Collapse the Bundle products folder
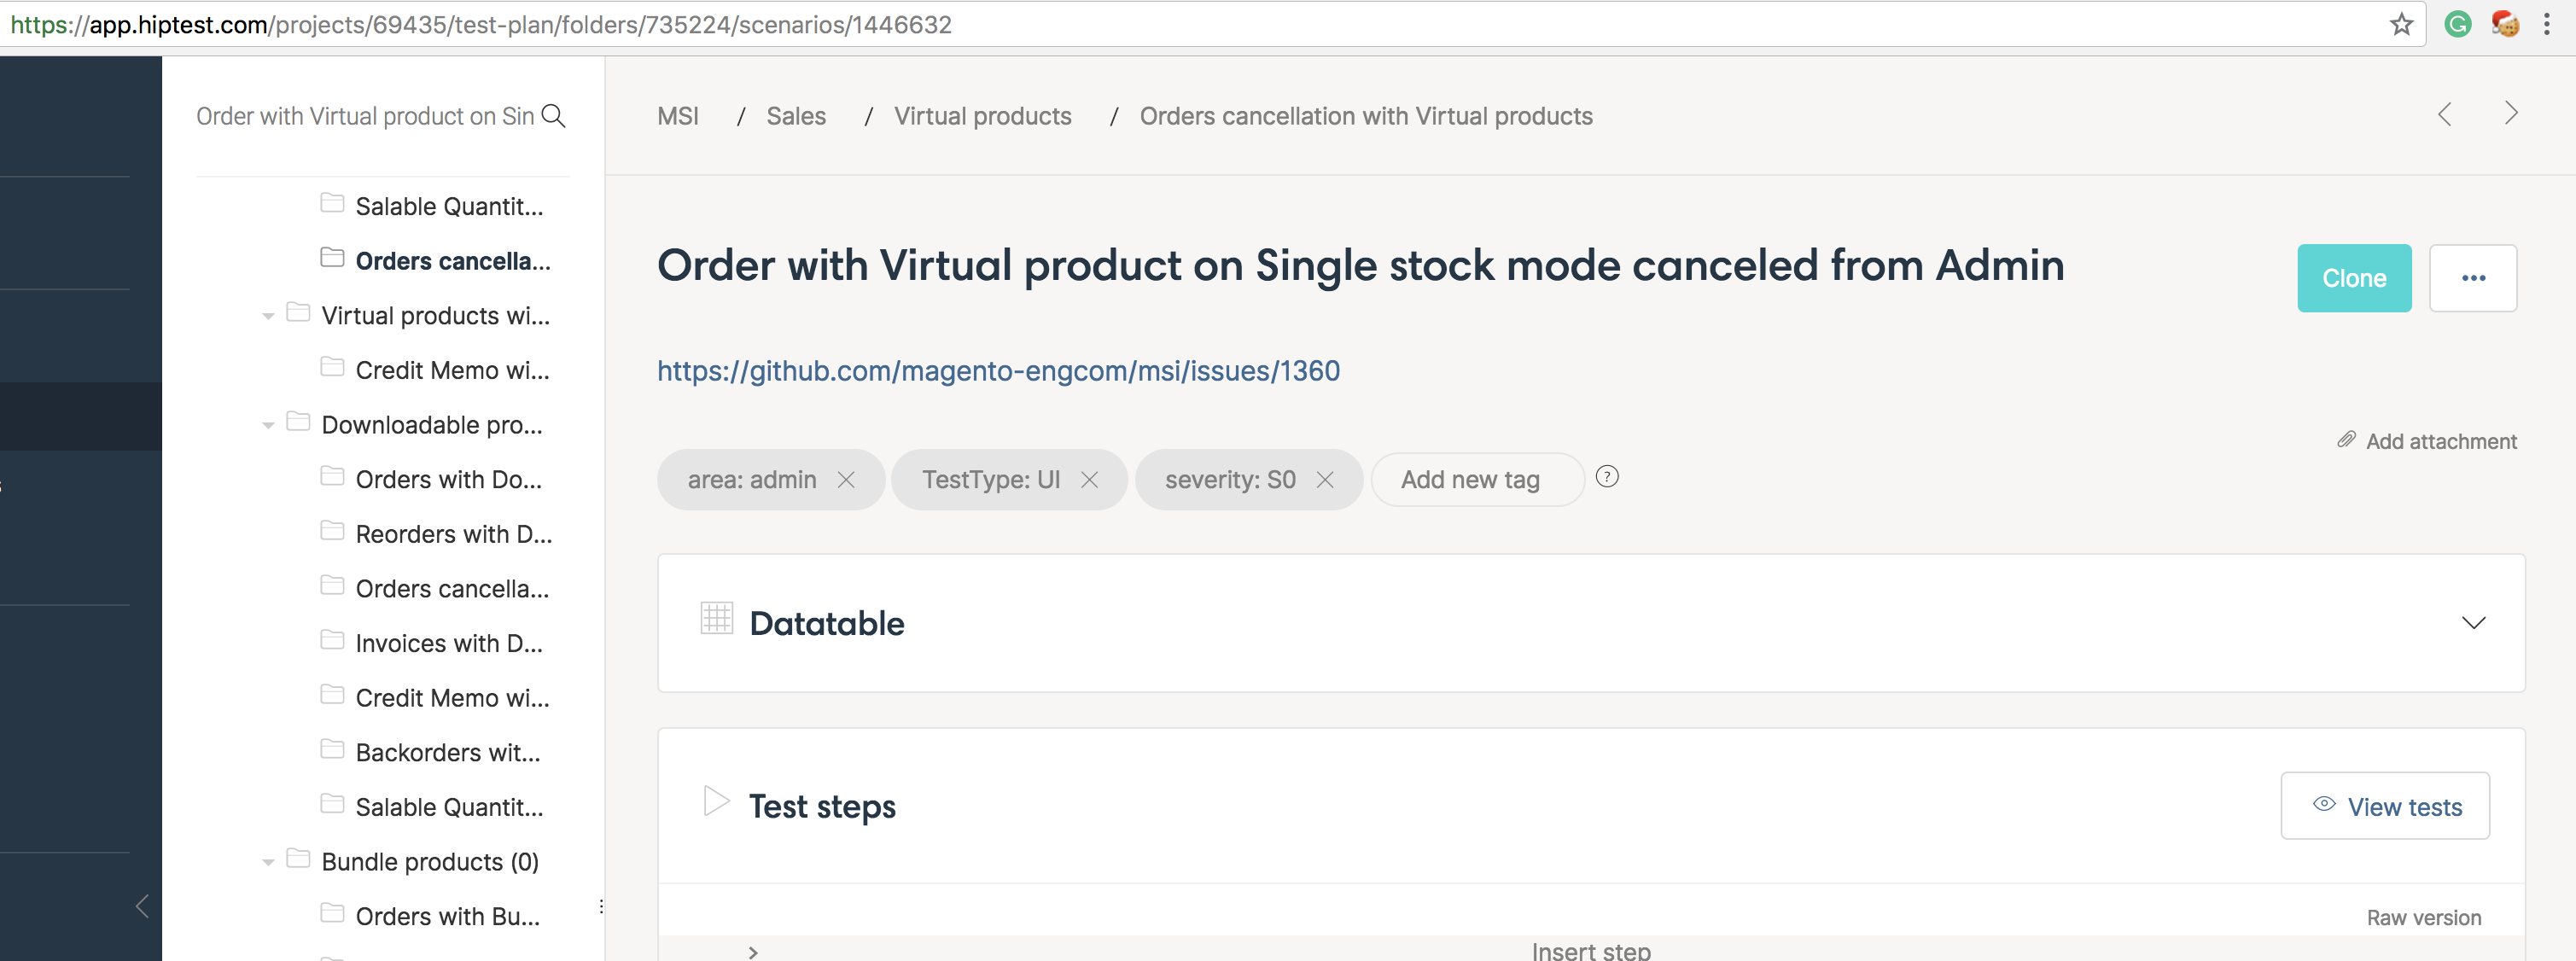Screen dimensions: 2576x961 click(268, 863)
